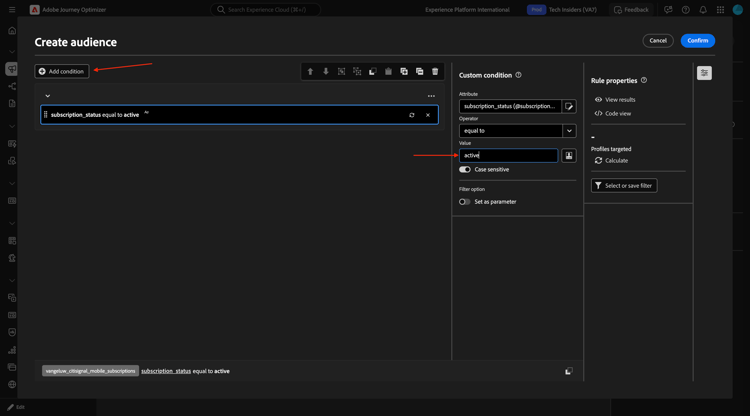The height and width of the screenshot is (416, 750).
Task: Click the subscription_status link in bottom expression
Action: pyautogui.click(x=166, y=371)
